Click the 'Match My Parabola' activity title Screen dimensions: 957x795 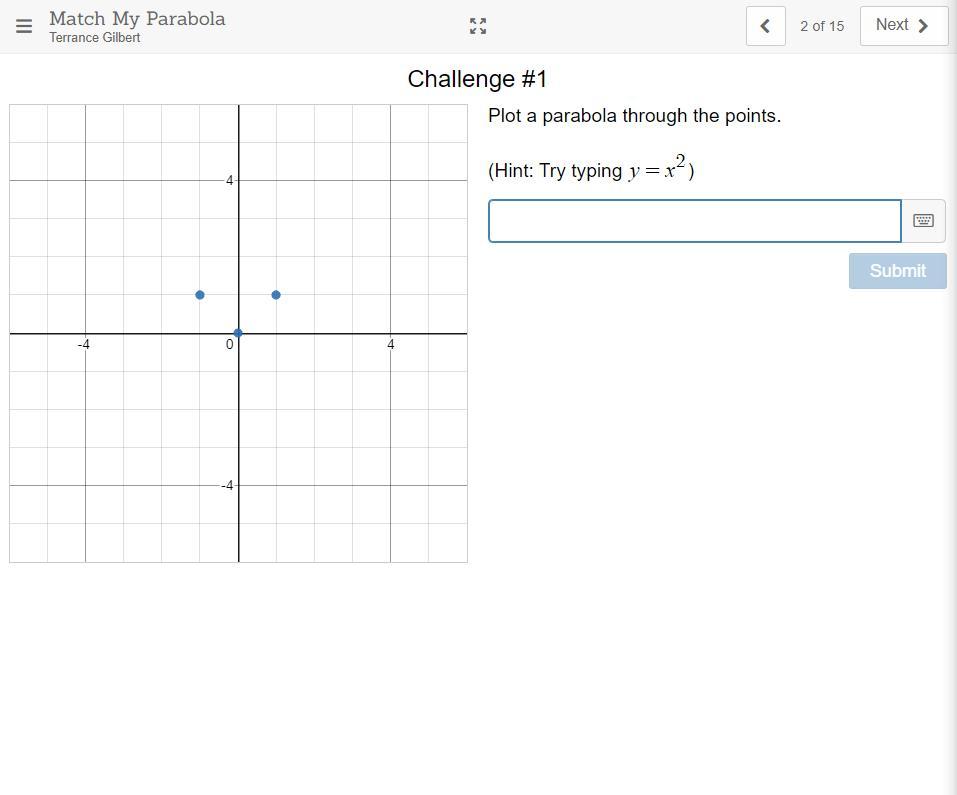137,18
